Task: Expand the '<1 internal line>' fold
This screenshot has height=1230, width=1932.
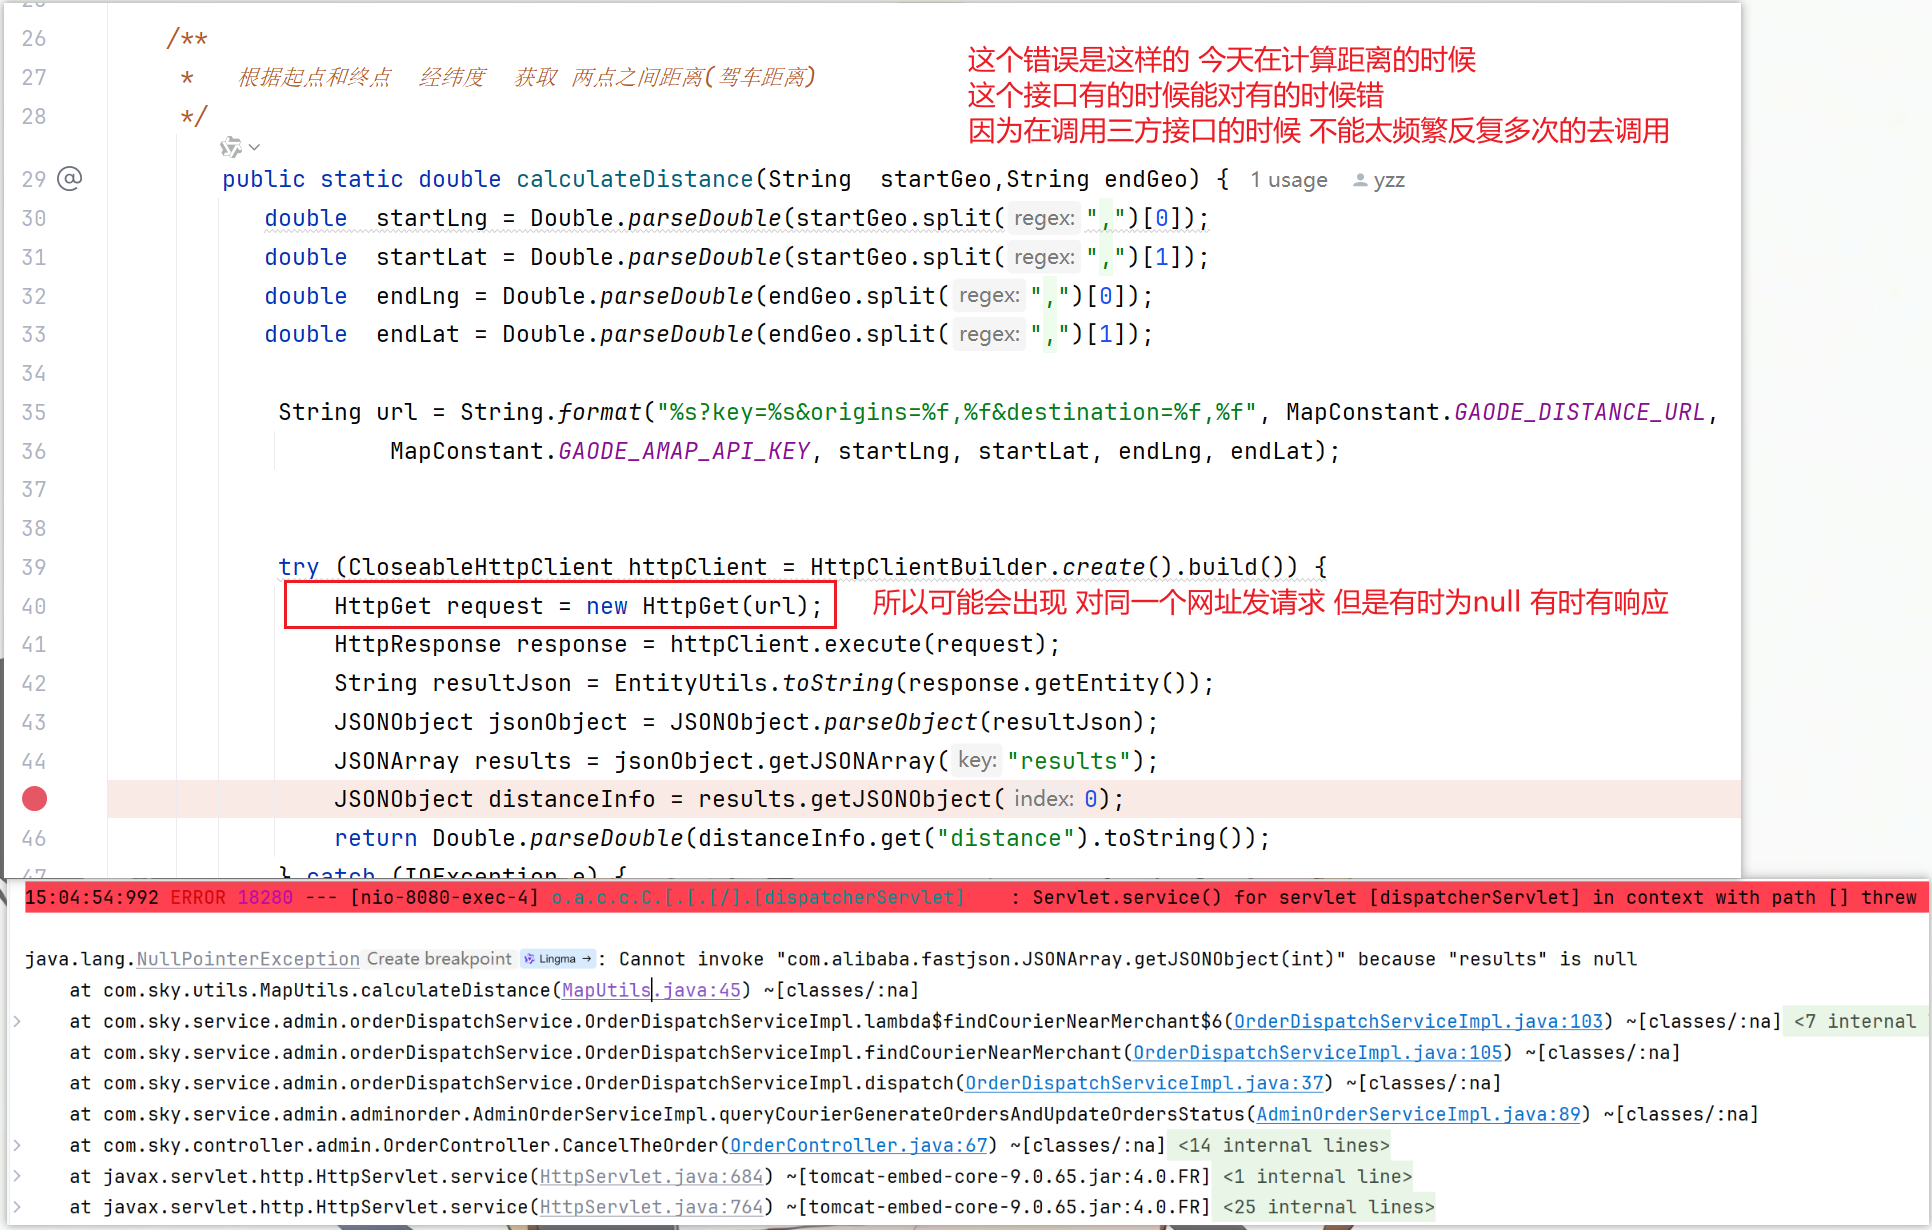Action: (1317, 1176)
